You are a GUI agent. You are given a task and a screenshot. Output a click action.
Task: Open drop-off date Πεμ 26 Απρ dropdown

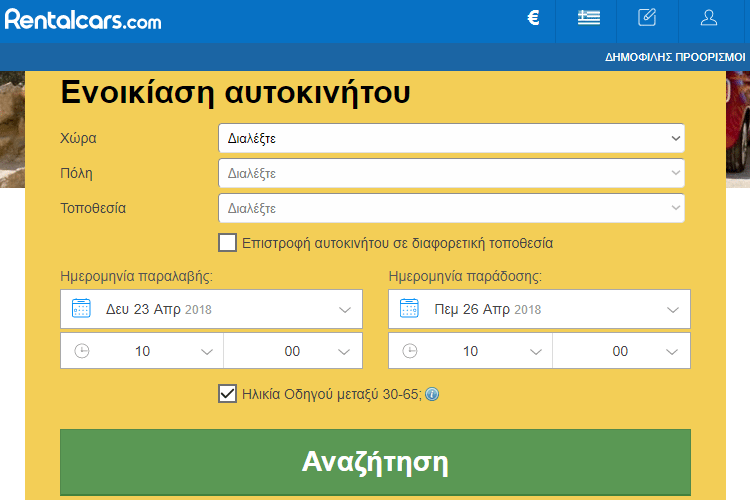[x=540, y=309]
